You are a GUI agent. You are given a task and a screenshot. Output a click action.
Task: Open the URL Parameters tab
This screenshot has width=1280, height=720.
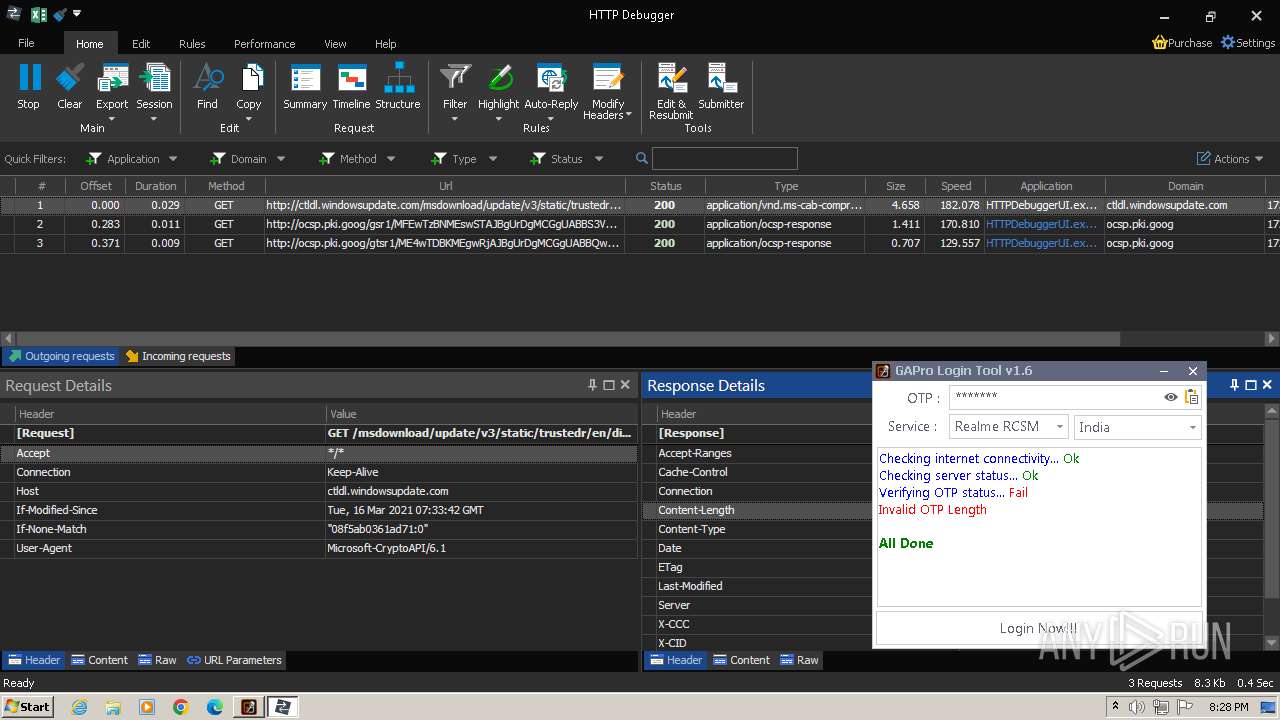[x=234, y=660]
